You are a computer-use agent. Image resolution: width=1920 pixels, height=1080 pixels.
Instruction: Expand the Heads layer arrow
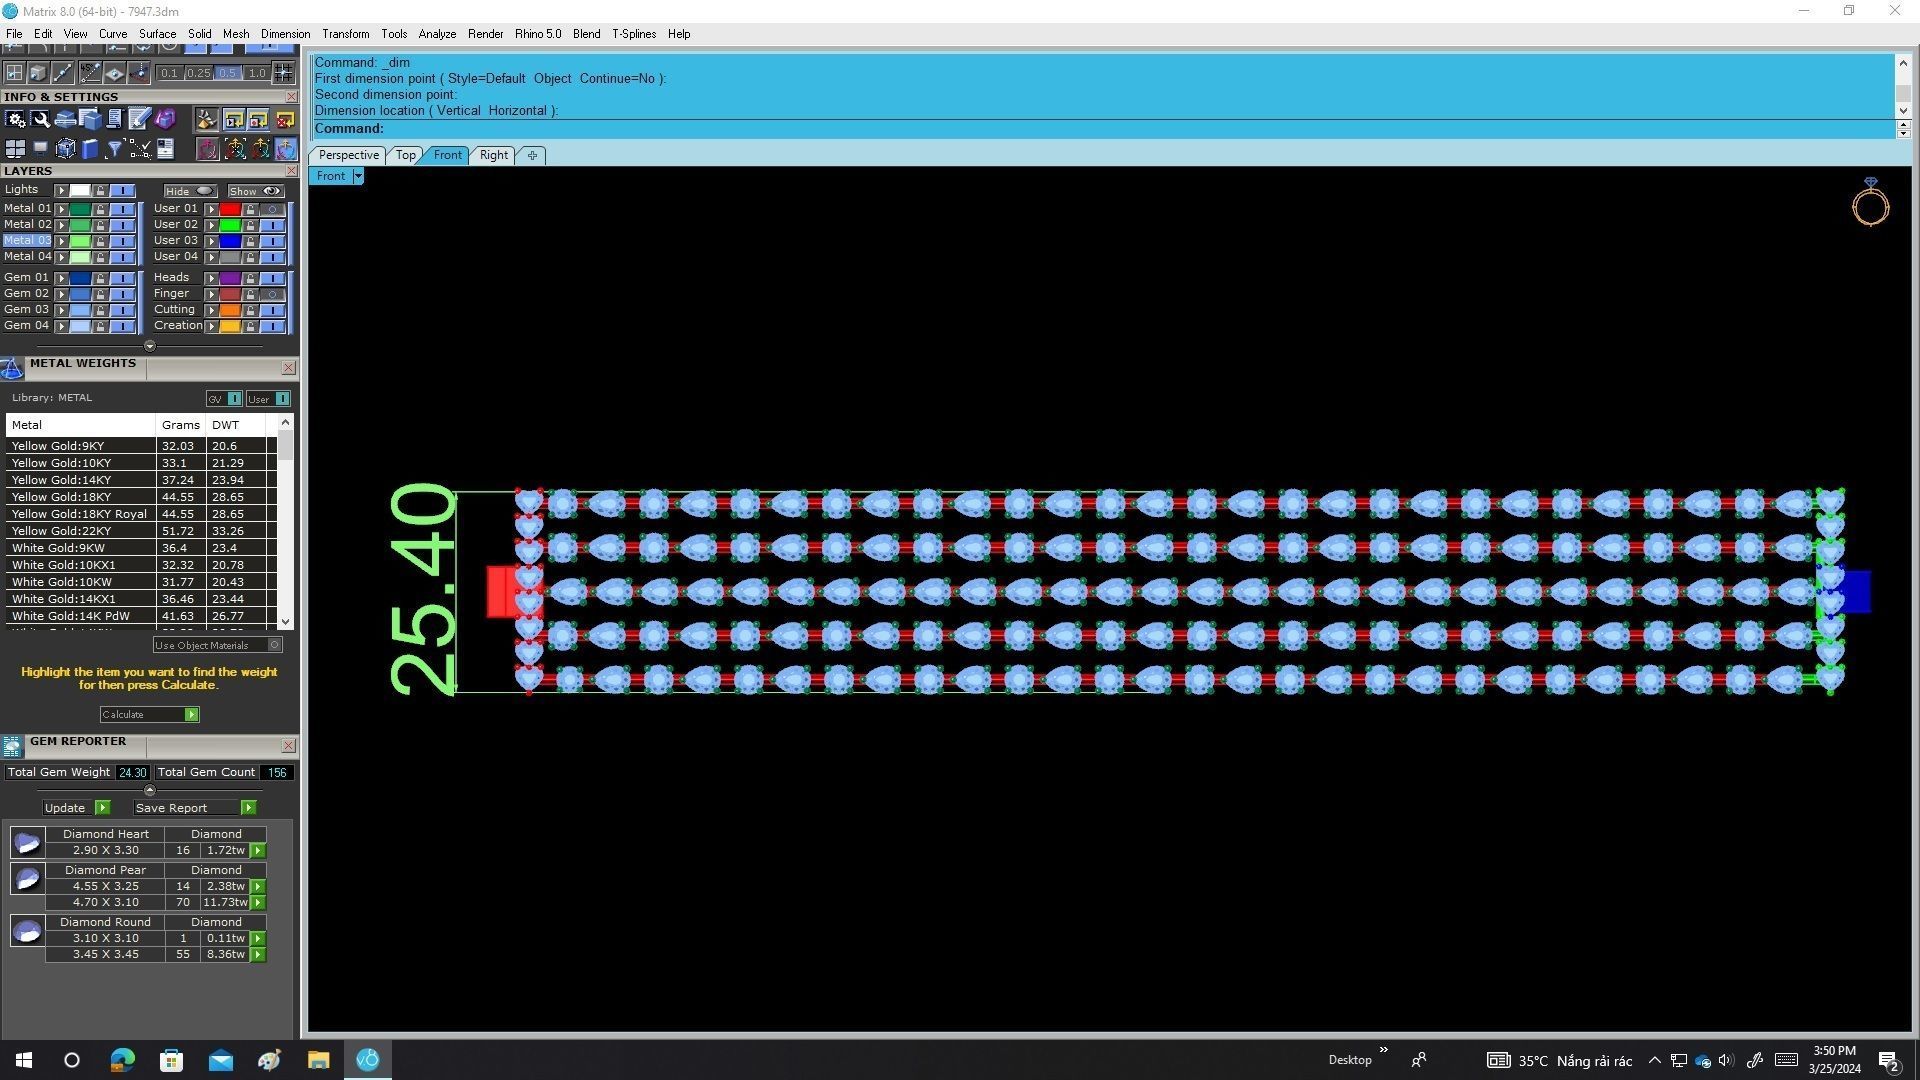211,278
